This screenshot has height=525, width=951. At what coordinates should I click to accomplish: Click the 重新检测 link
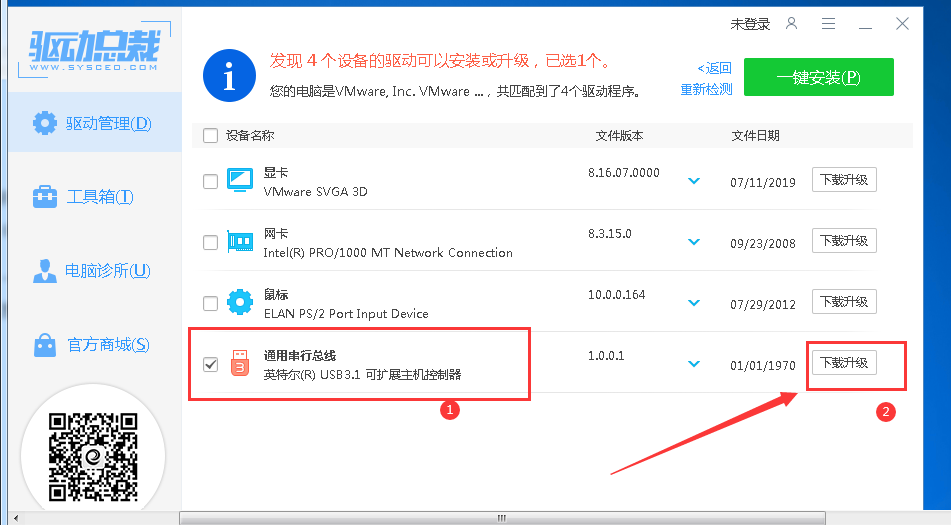(x=706, y=89)
